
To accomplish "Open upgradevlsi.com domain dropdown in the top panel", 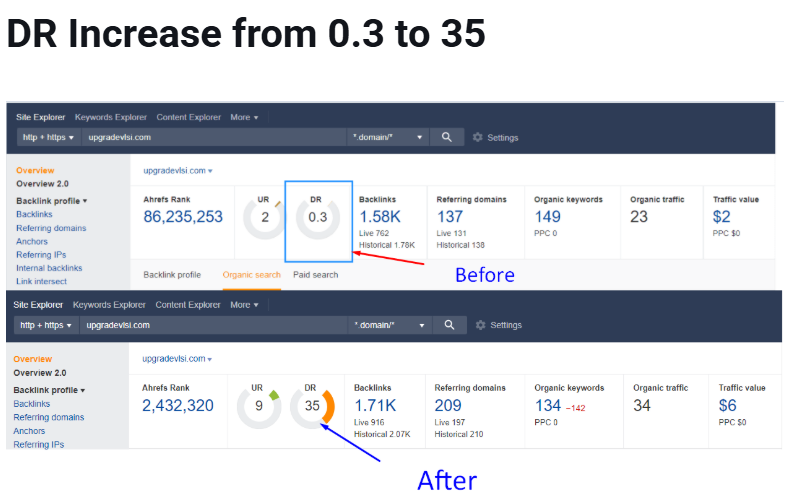I will coord(178,170).
